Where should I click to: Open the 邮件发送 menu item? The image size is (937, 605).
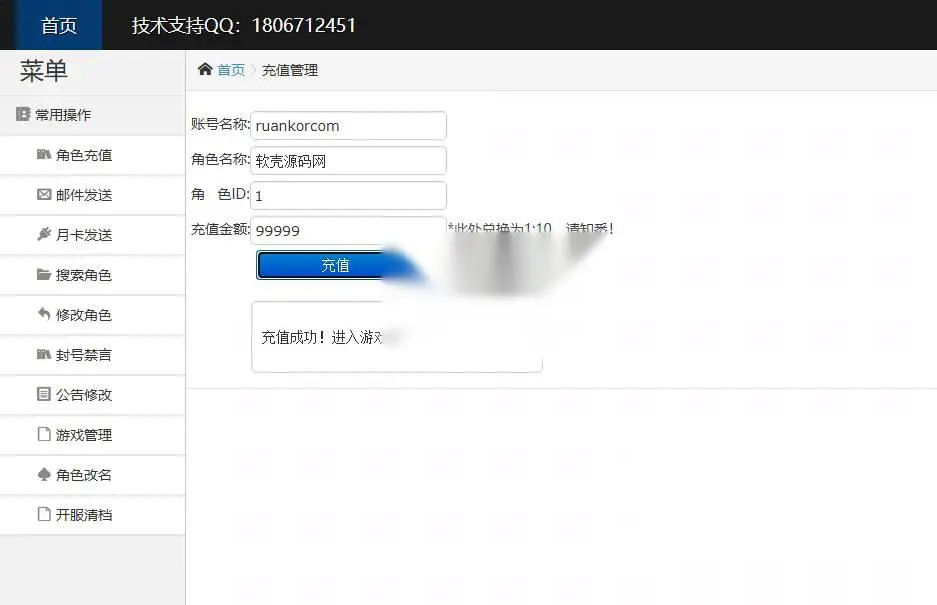coord(93,195)
